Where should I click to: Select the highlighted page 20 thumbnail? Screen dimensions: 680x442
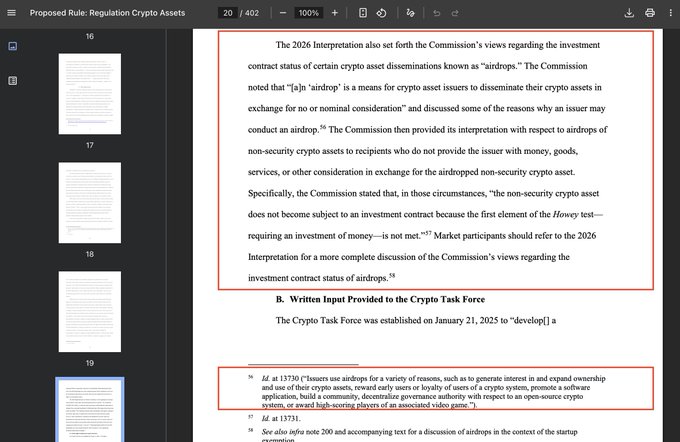pos(90,410)
